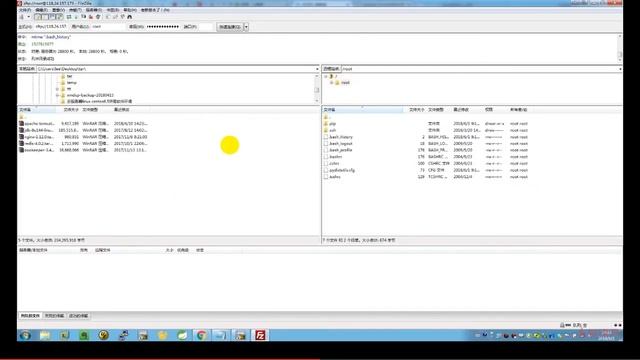This screenshot has height=360, width=640.
Task: Expand mmdvp-backup-20180412 folder in local tree
Action: pos(58,95)
